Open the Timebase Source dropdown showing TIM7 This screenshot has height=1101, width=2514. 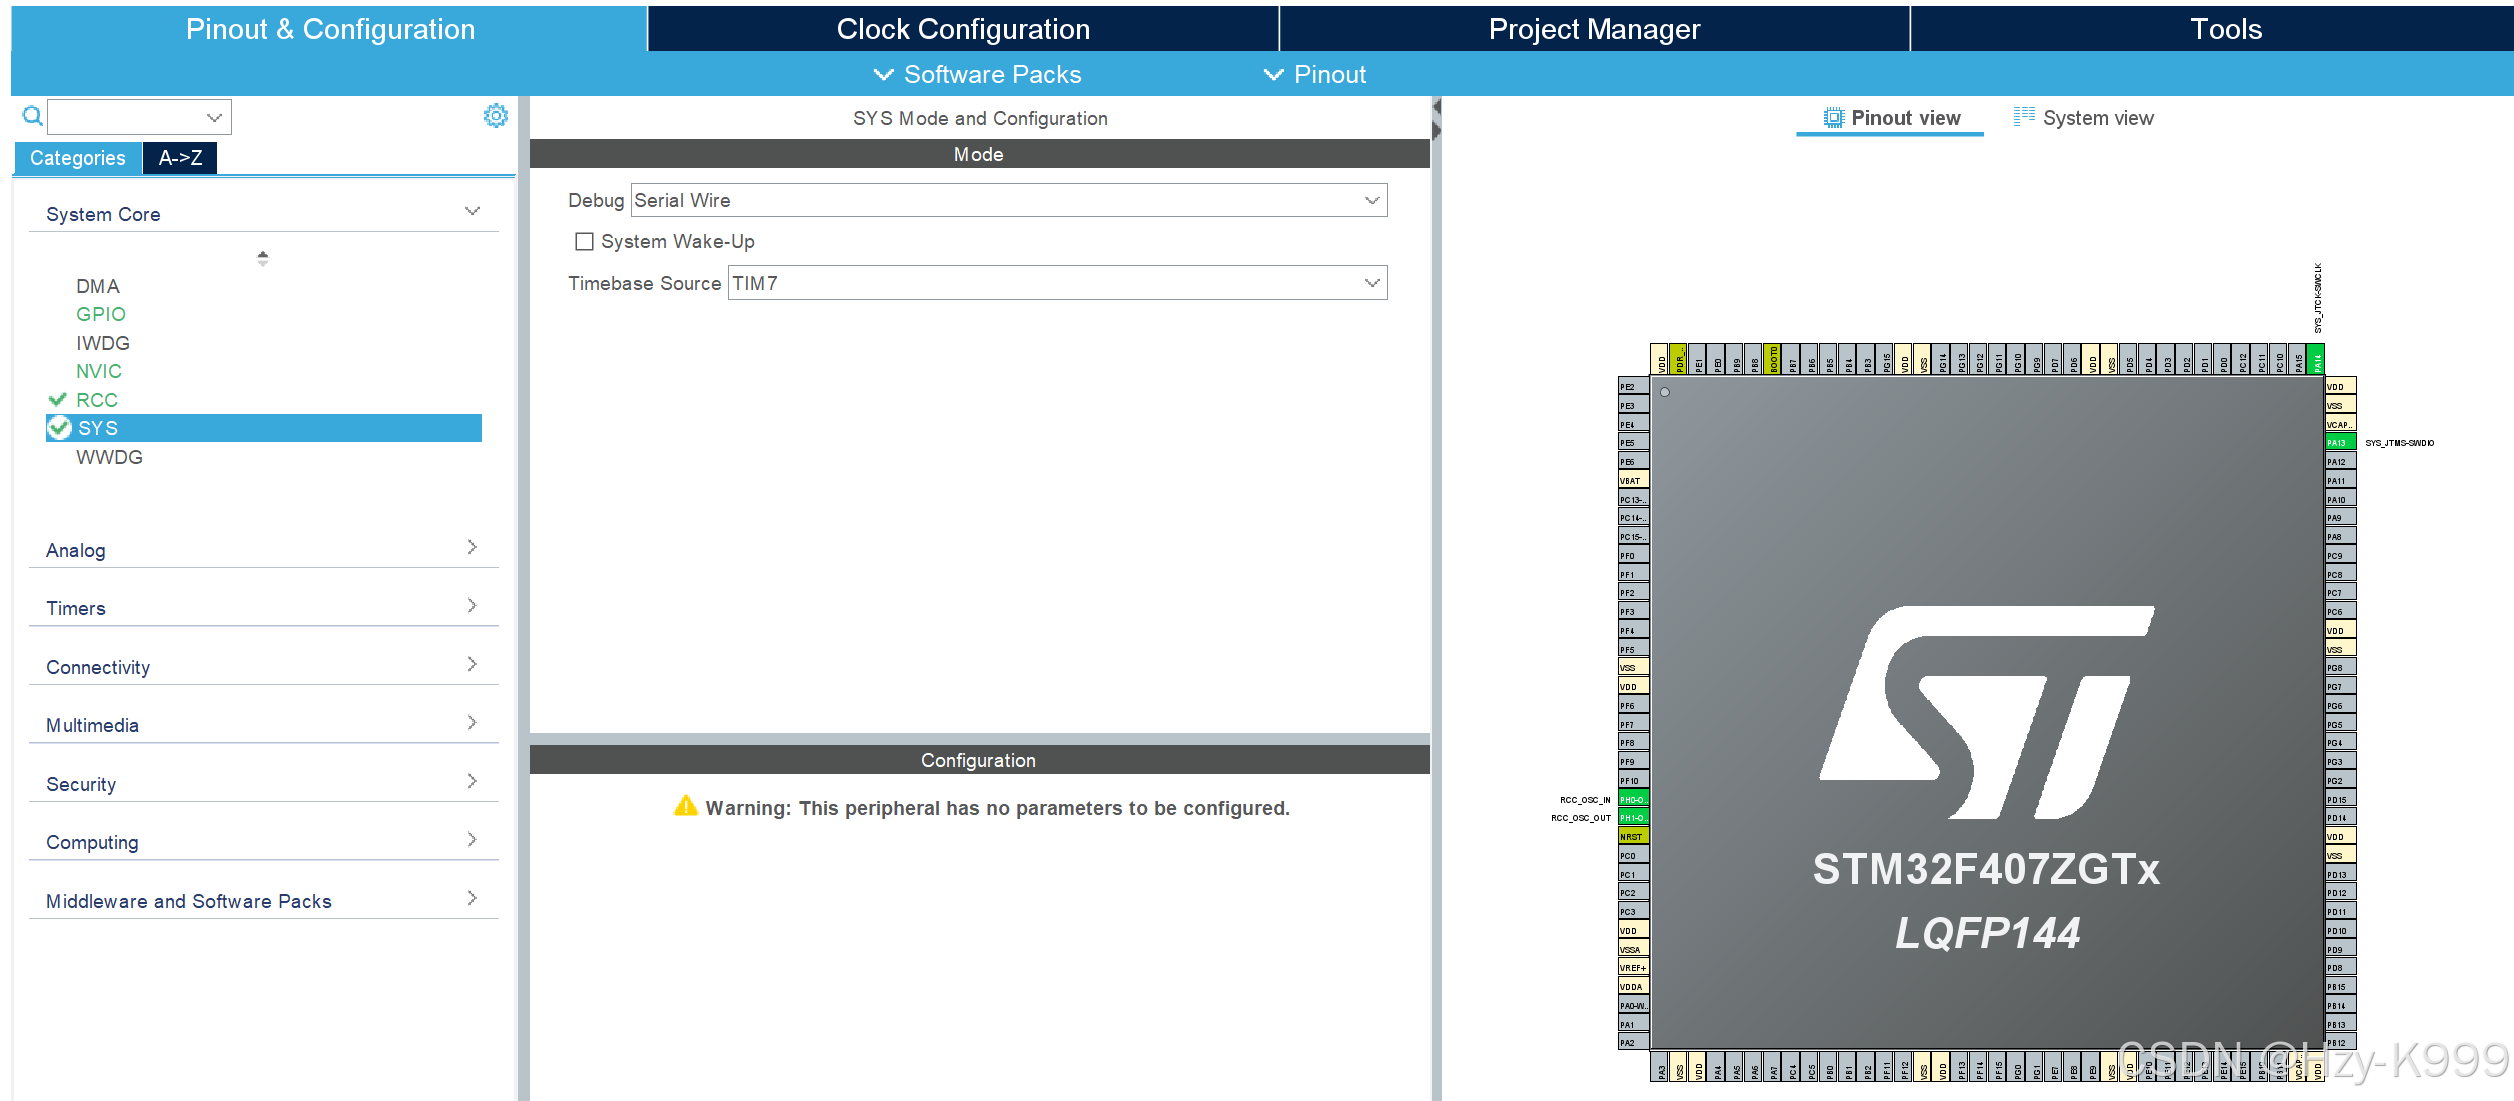tap(1371, 283)
